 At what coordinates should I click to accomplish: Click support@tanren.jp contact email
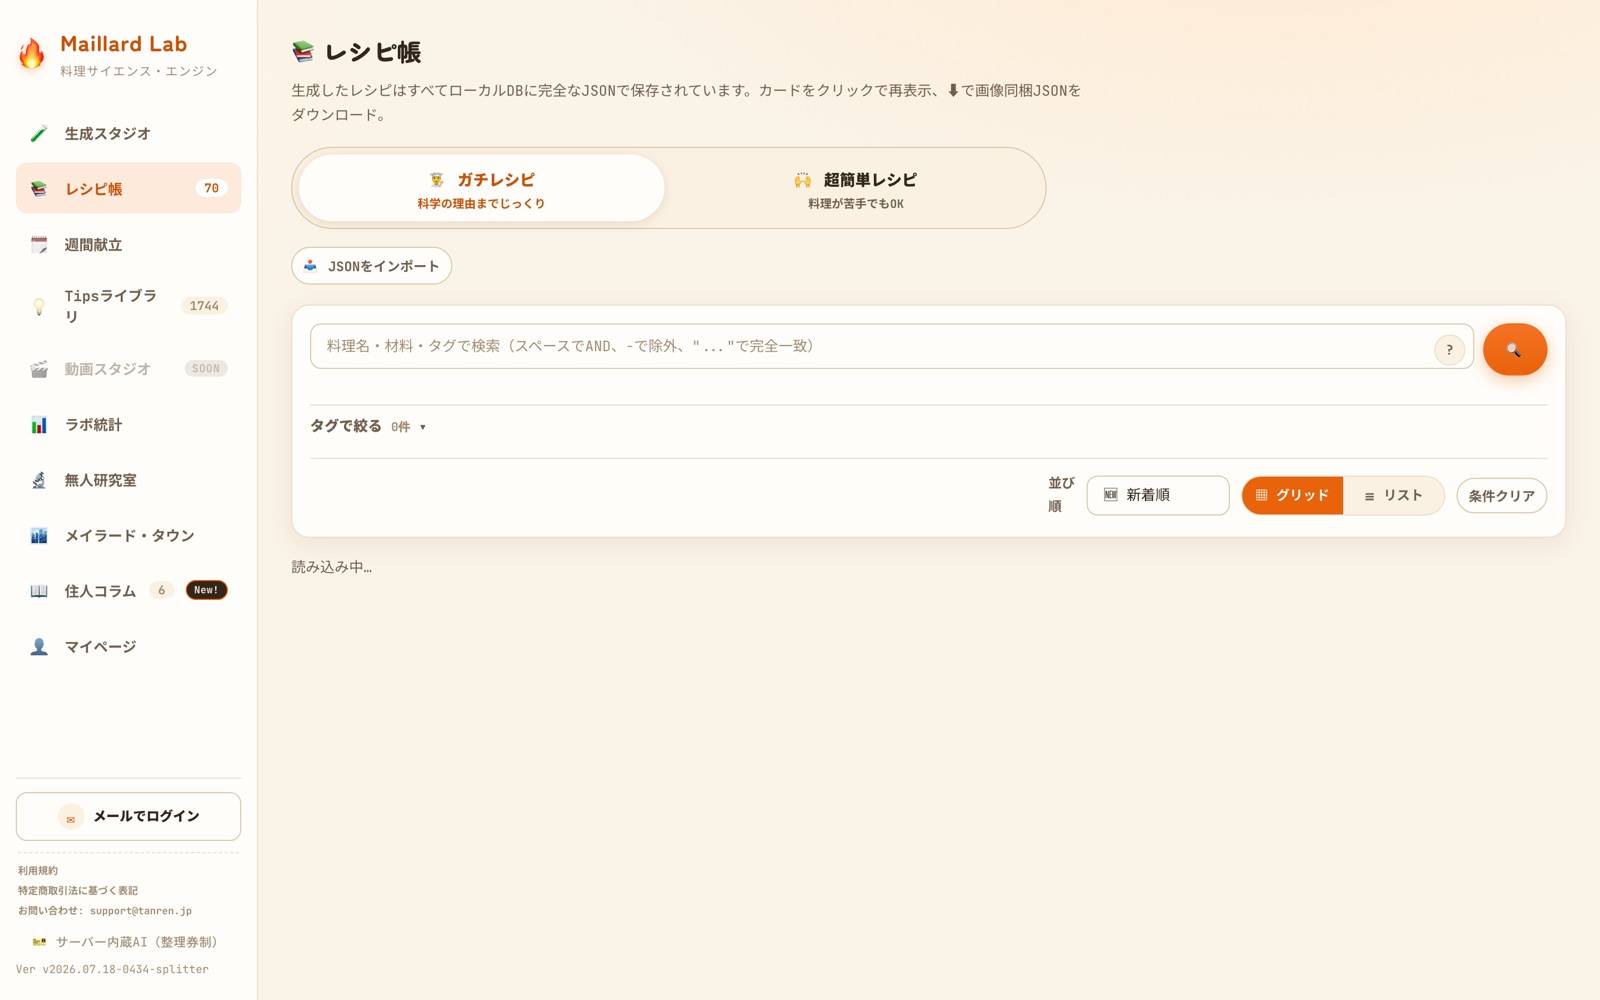(141, 911)
